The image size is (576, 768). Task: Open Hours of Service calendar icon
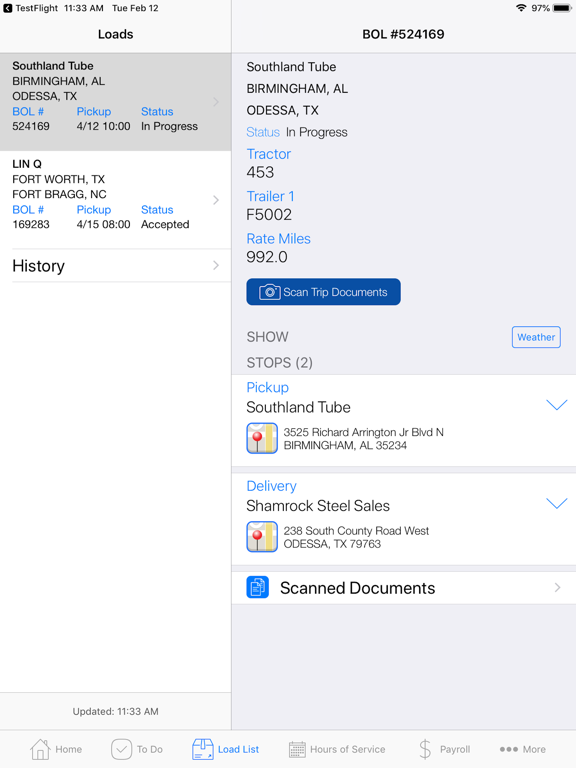coord(297,749)
